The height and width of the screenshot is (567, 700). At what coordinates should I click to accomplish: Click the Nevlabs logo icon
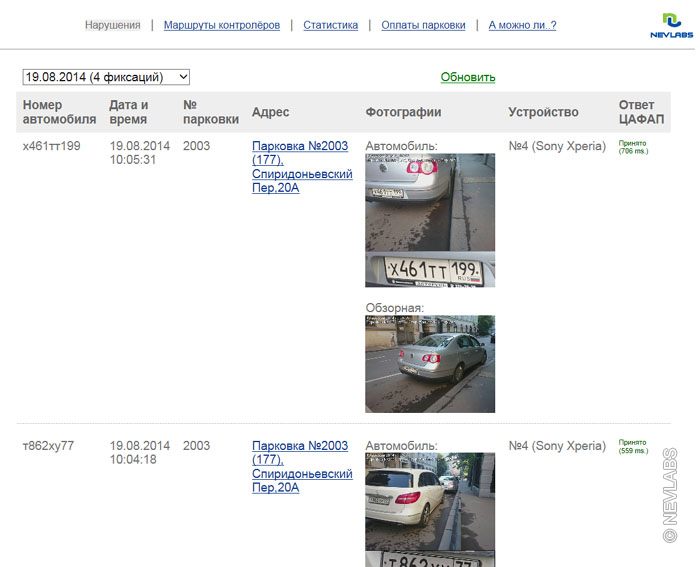[670, 25]
